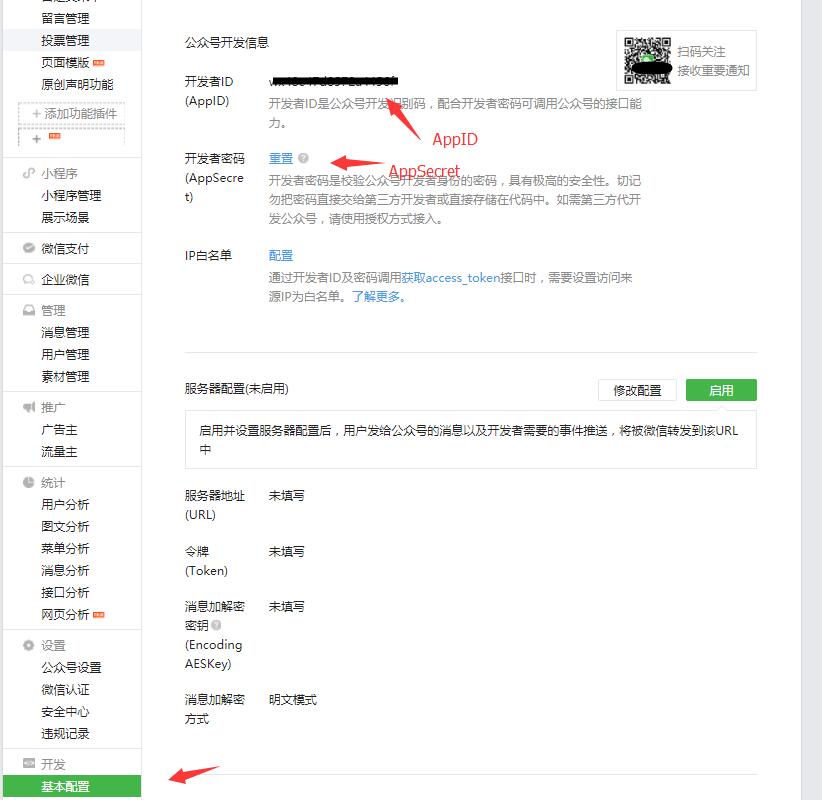Click the new badge beside 页面模版
Screen dimensions: 822x800
[x=99, y=63]
